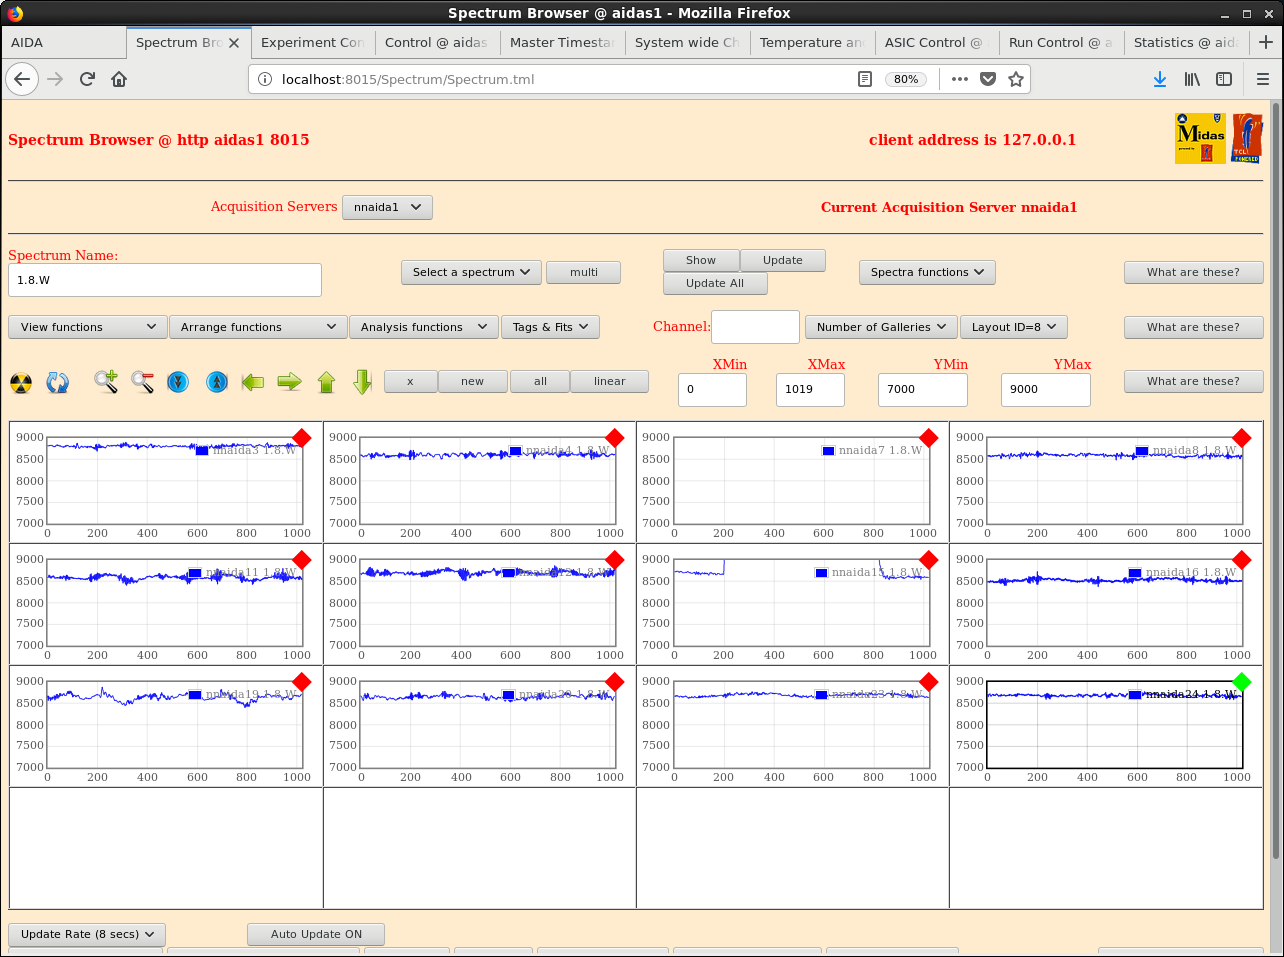Click the green down arrow icon

coord(363,382)
